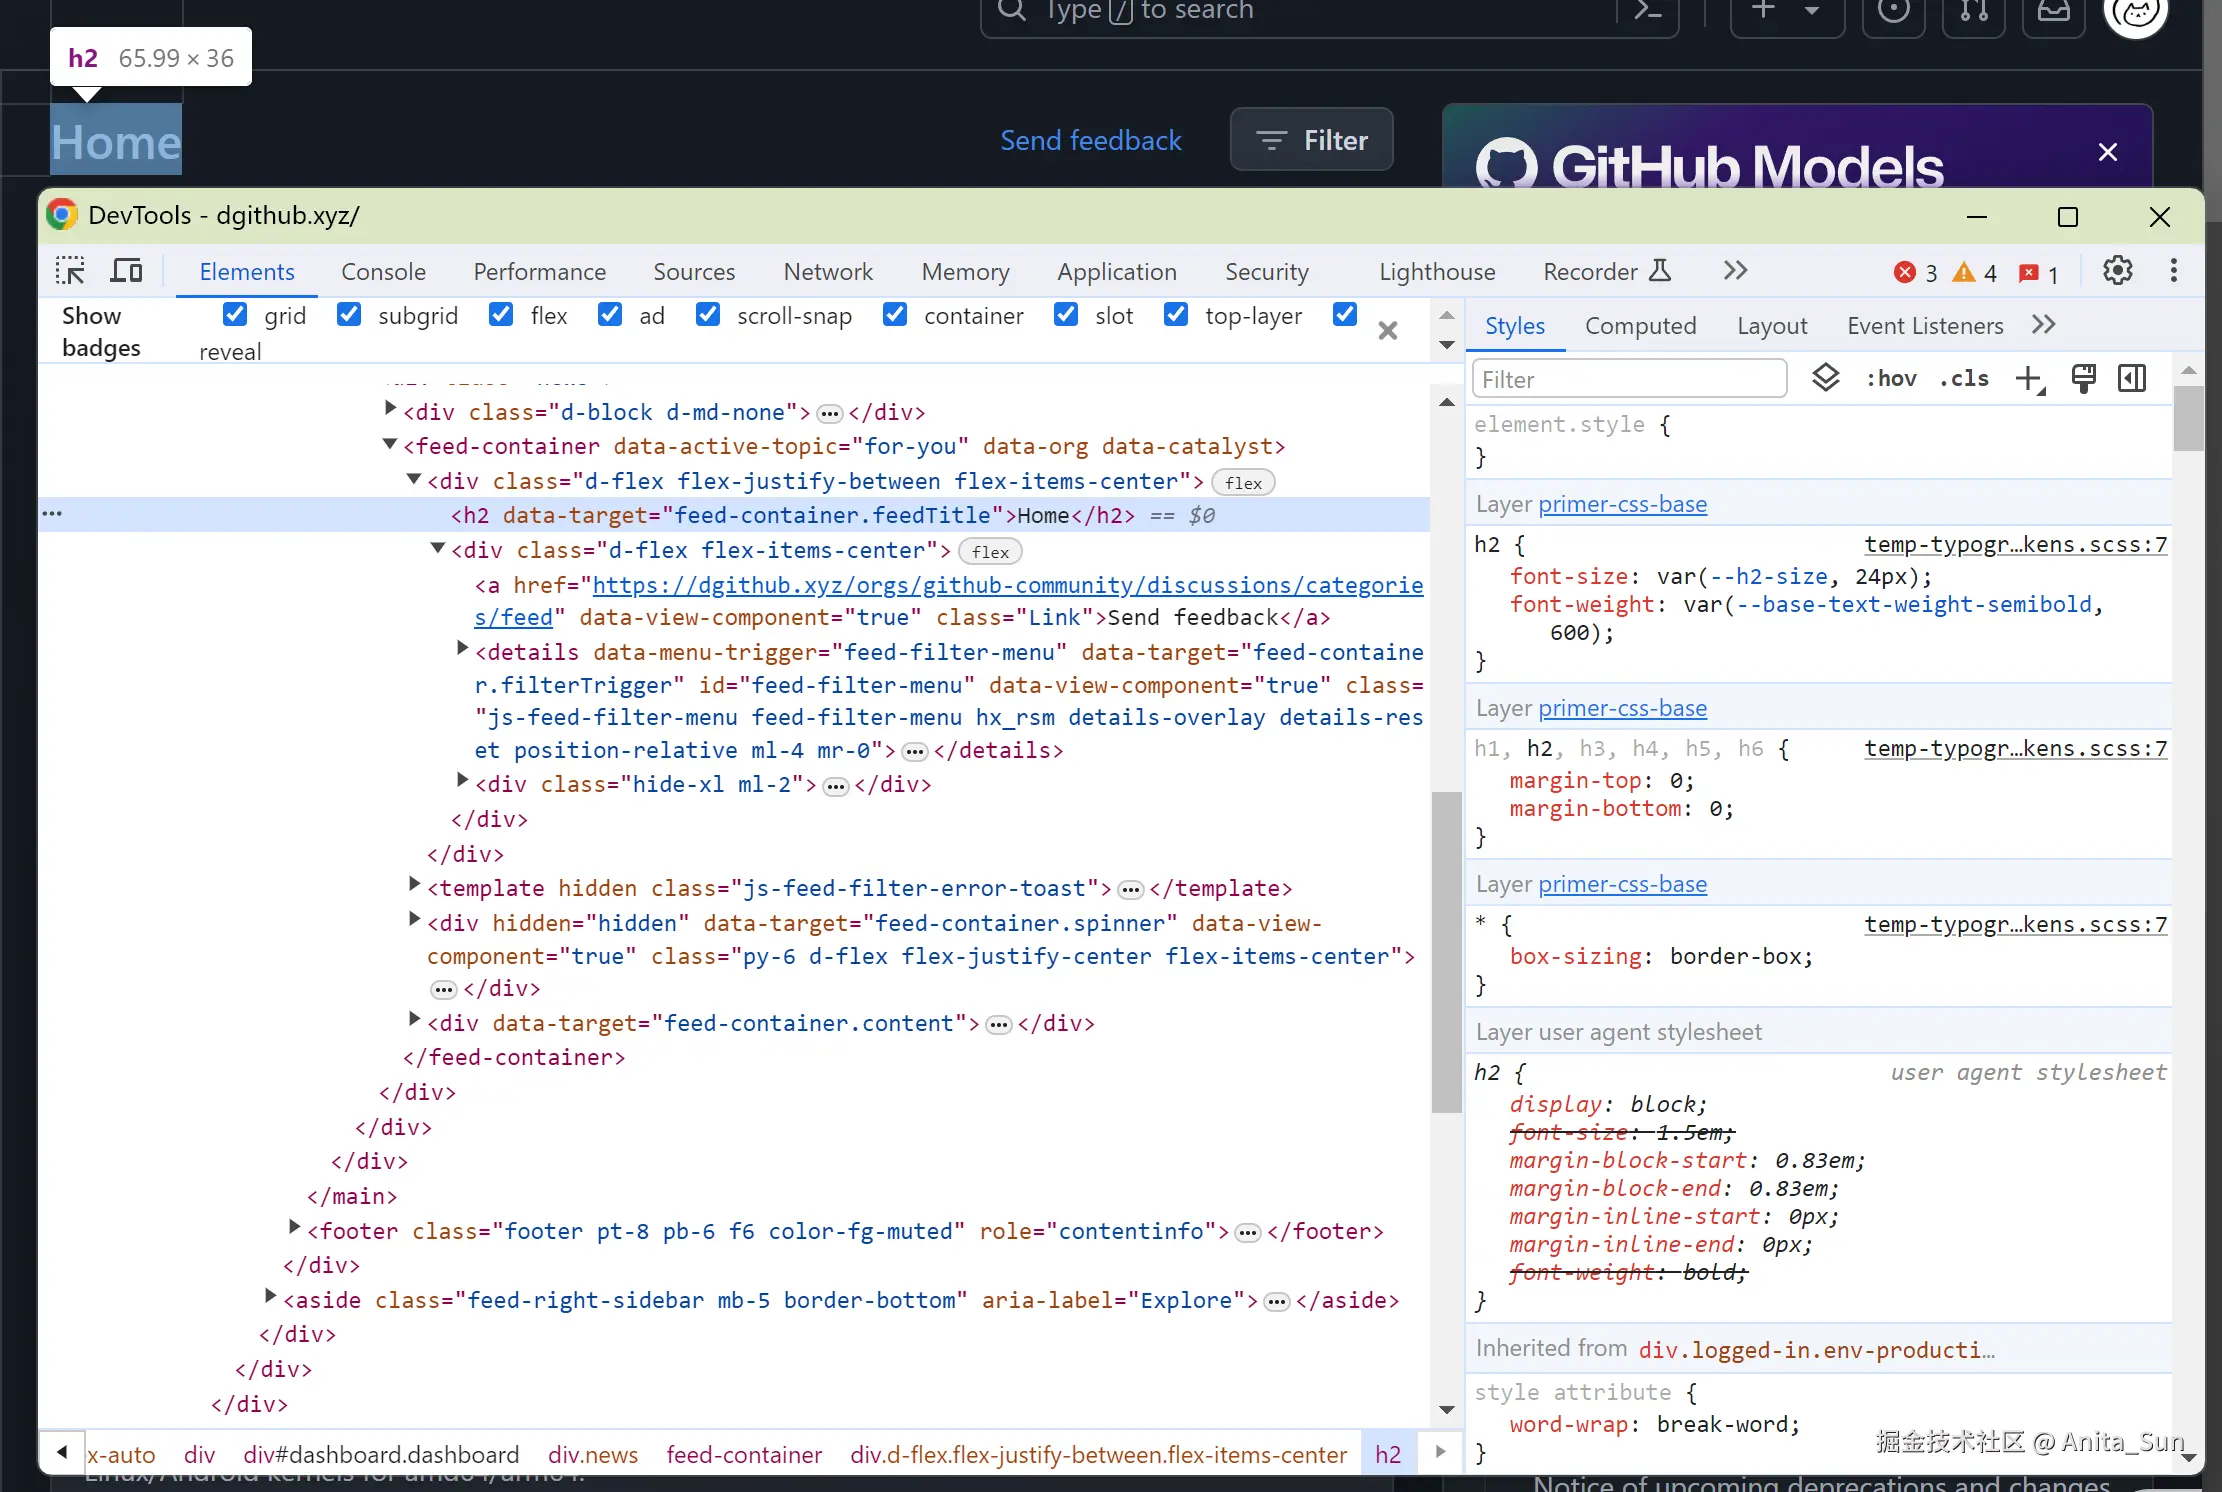Toggle the :hov element state button

1891,379
